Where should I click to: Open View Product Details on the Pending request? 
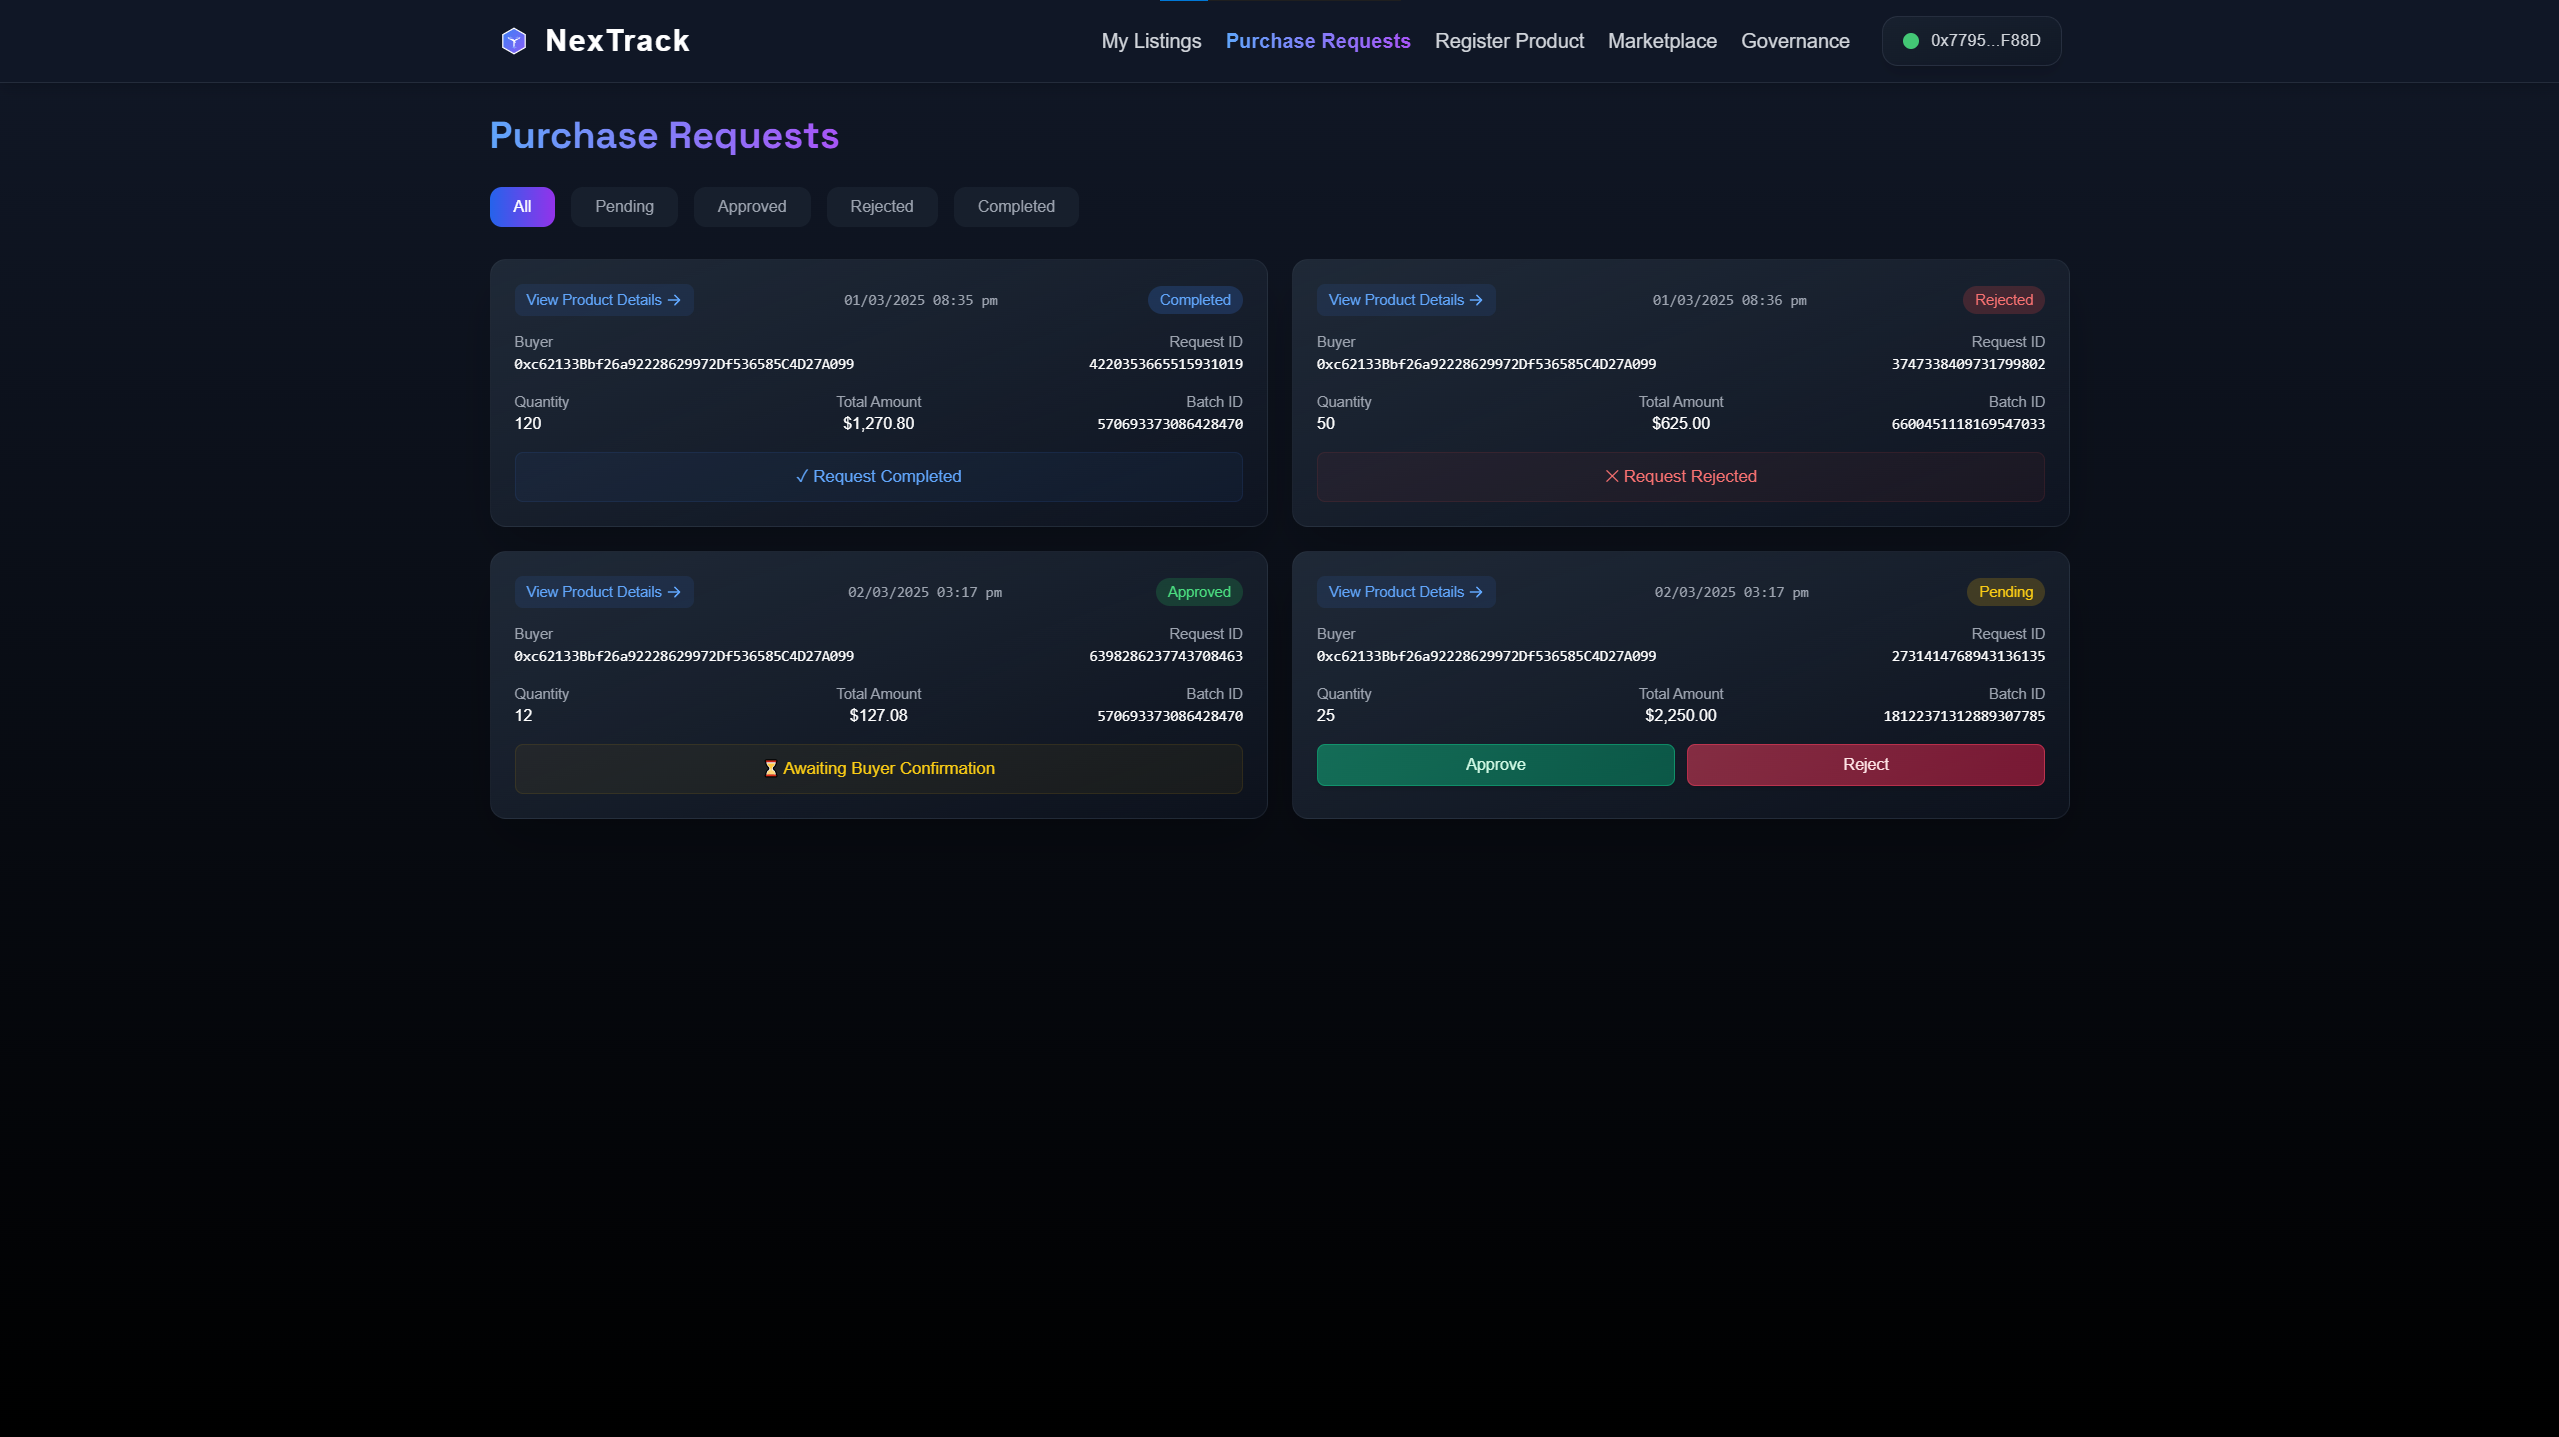point(1405,592)
